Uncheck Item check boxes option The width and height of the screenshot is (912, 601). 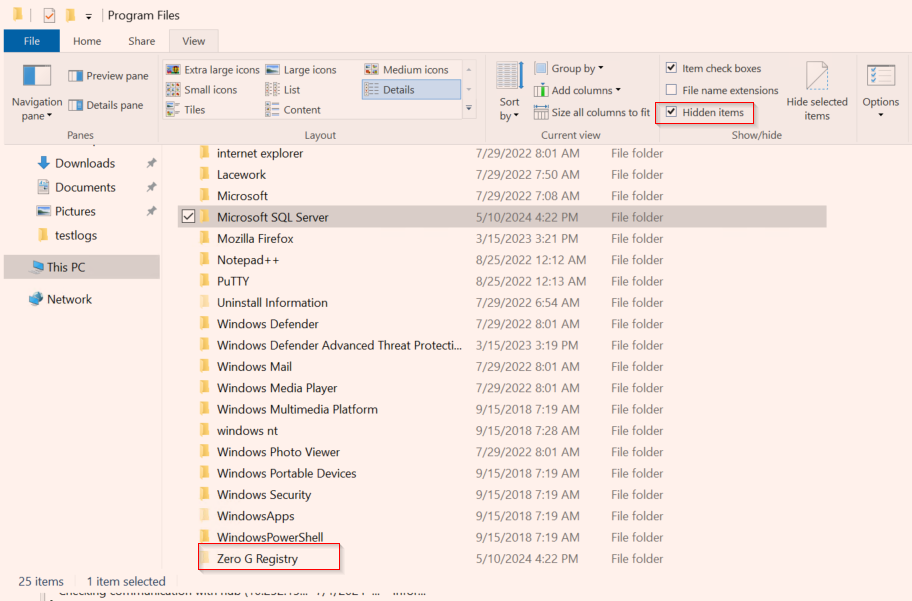(x=671, y=67)
